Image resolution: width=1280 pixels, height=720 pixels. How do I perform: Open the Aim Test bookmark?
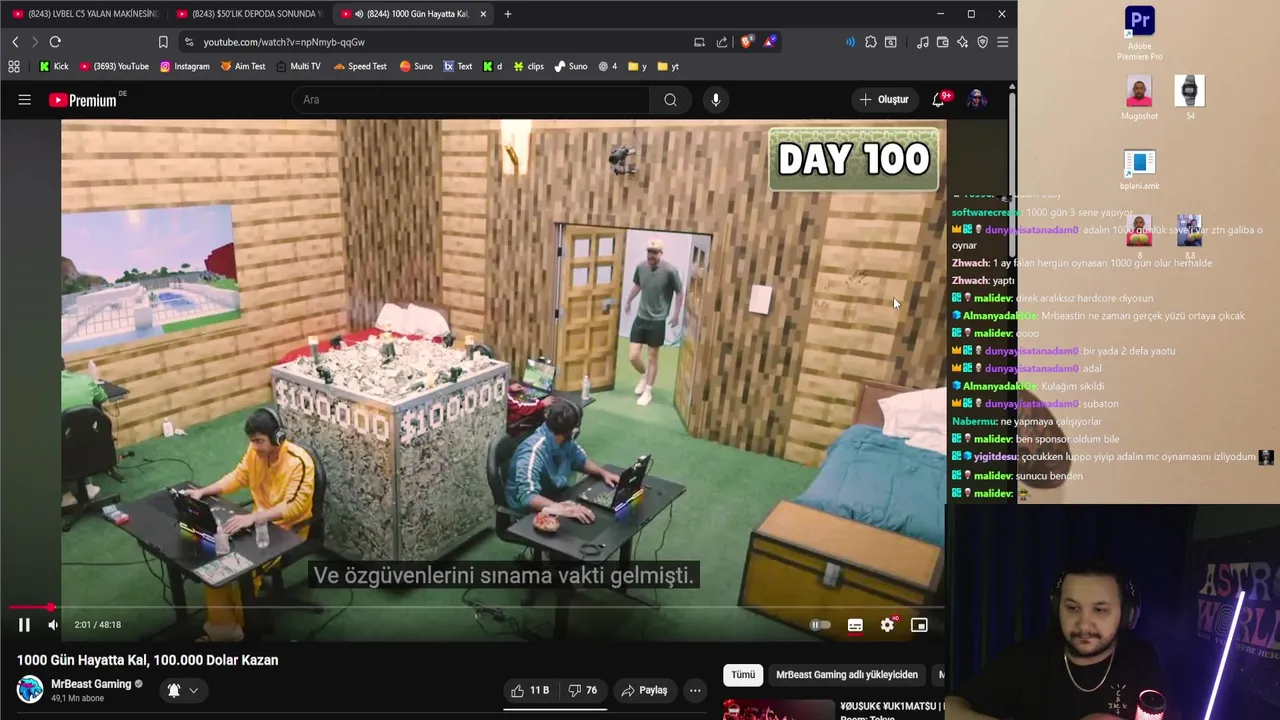pyautogui.click(x=243, y=67)
